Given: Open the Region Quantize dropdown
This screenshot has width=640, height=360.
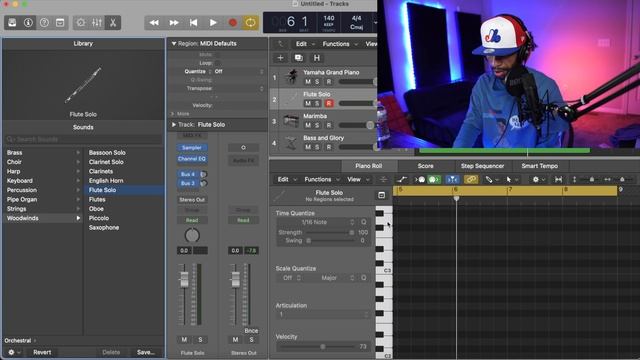Looking at the screenshot, I should [x=239, y=71].
